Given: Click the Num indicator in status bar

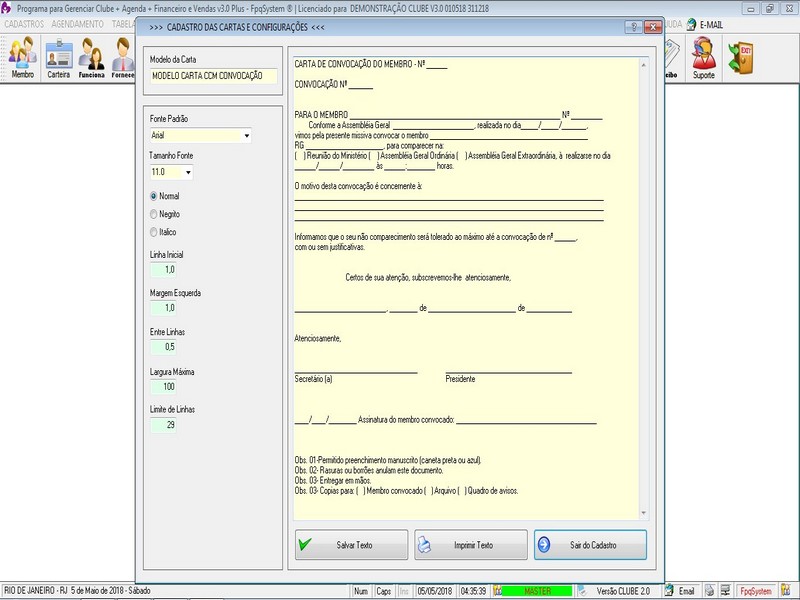Looking at the screenshot, I should pyautogui.click(x=361, y=591).
